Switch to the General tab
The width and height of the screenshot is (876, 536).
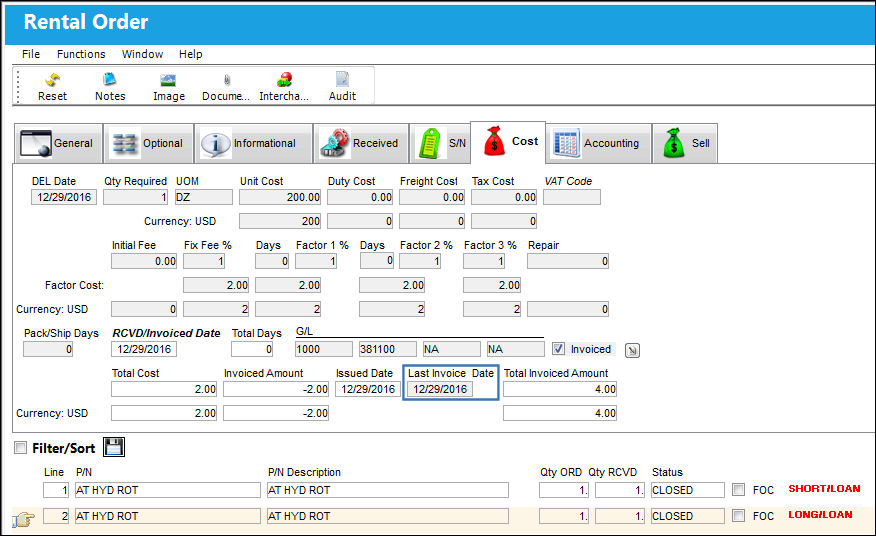58,144
